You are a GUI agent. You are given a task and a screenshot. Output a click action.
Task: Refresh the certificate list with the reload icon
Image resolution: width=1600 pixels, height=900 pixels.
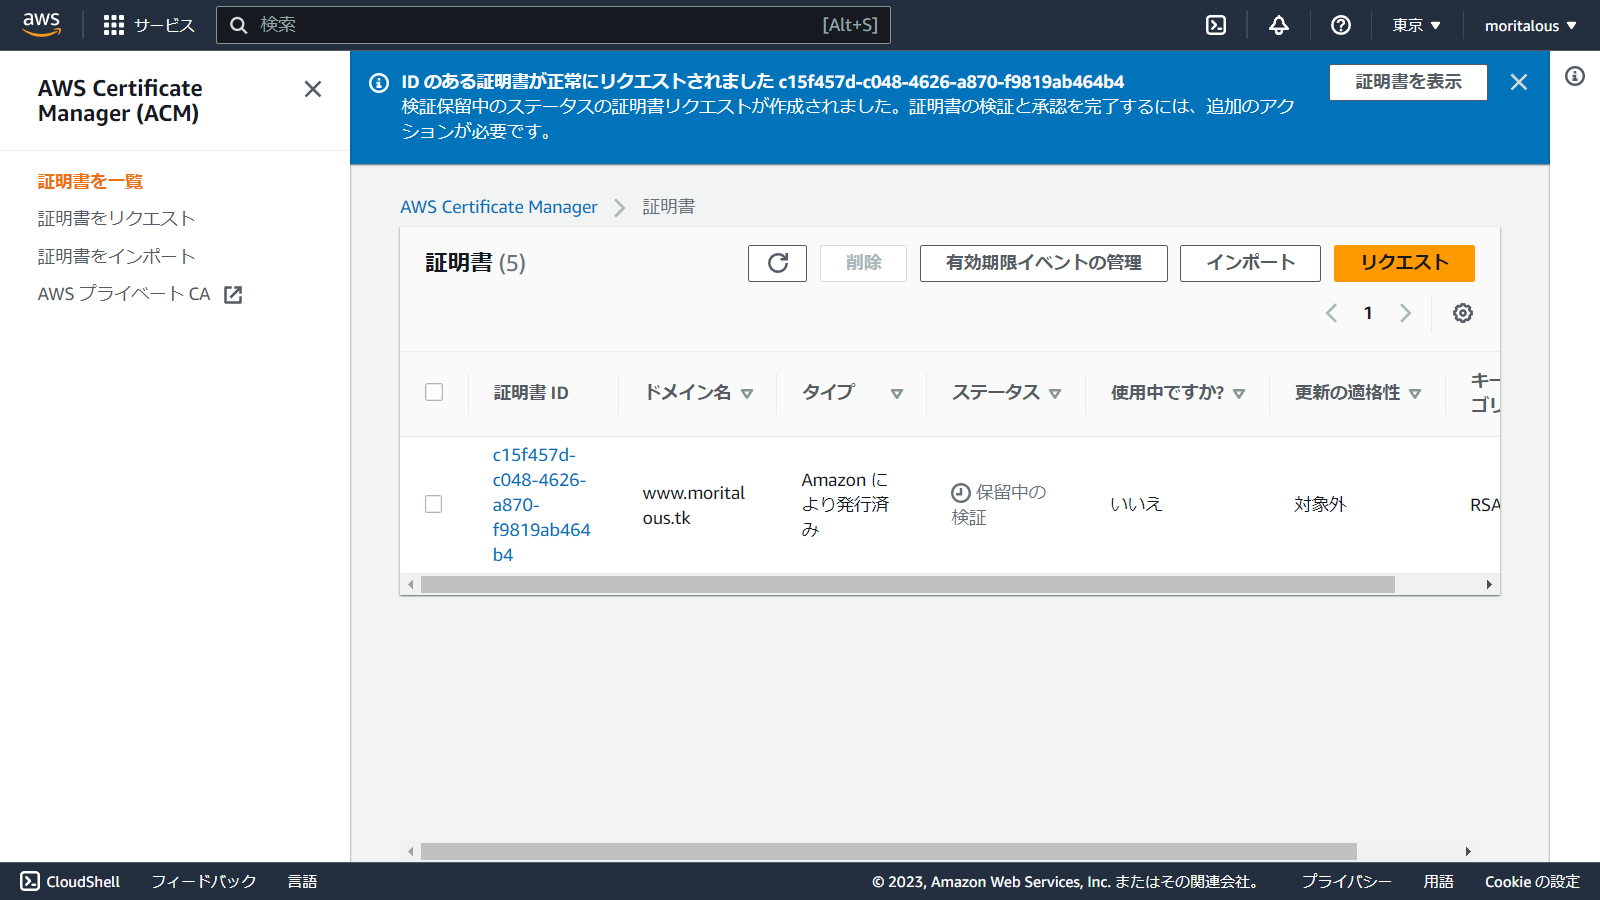click(x=777, y=263)
